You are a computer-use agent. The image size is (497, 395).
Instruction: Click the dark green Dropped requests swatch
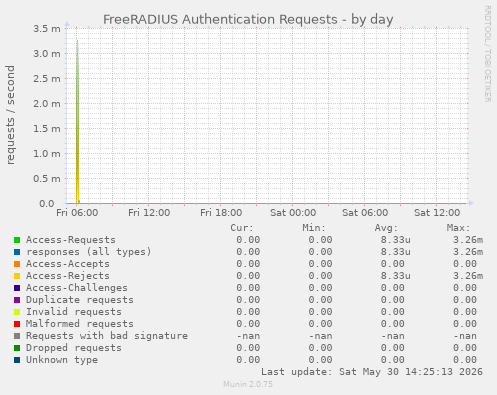[17, 348]
